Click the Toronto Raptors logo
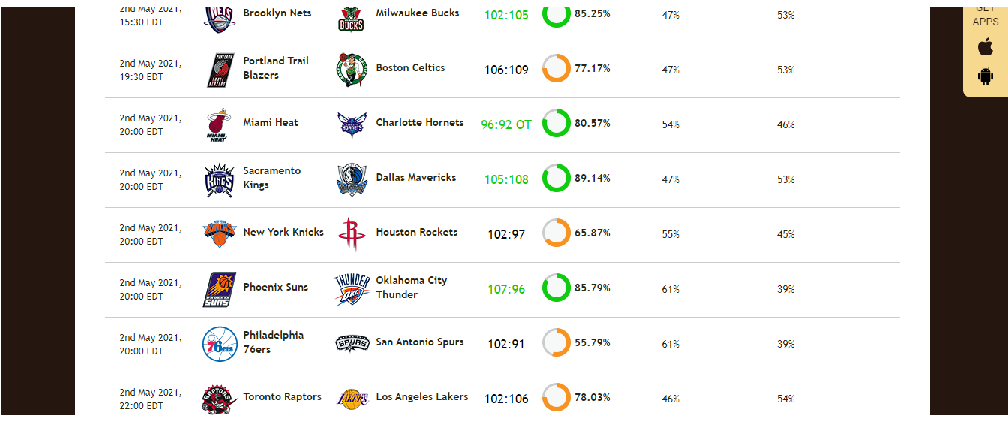 coord(216,399)
